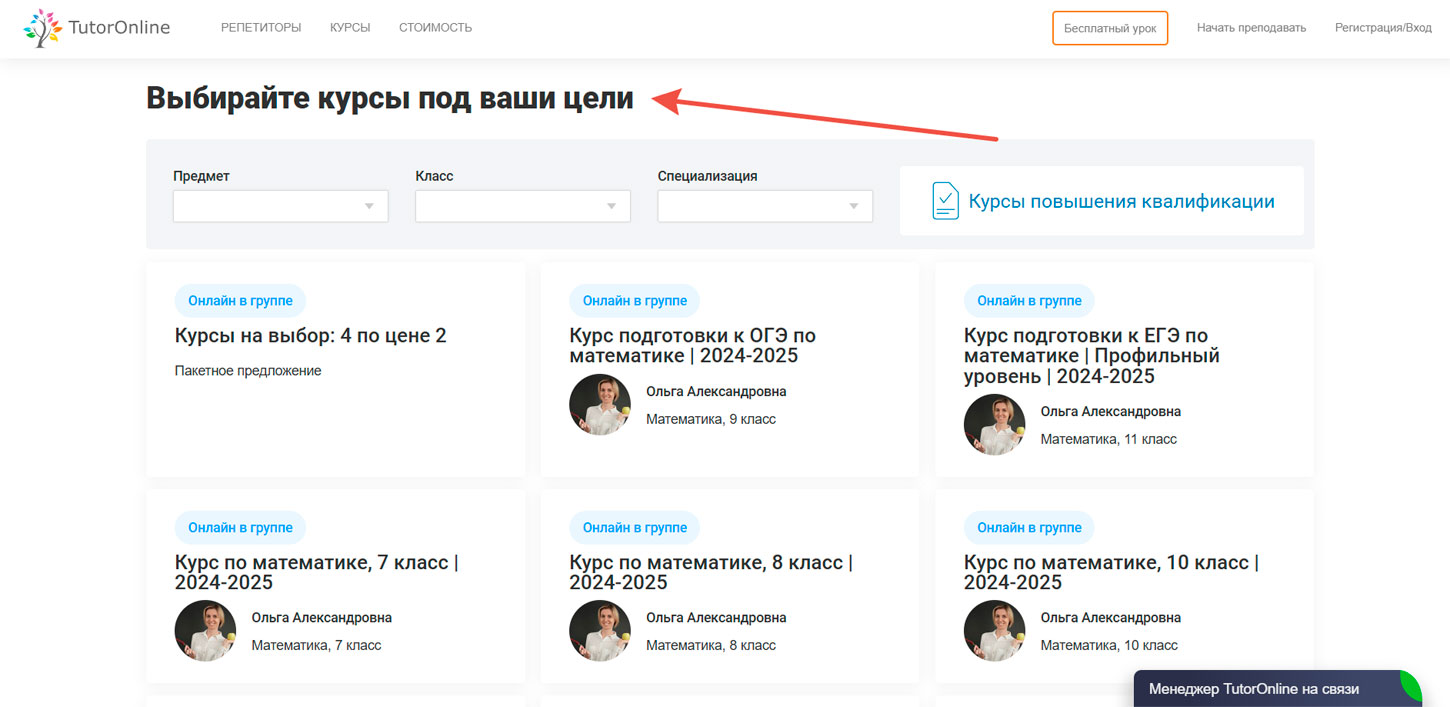Click the Пакетное предложение text
The height and width of the screenshot is (707, 1450).
point(248,371)
